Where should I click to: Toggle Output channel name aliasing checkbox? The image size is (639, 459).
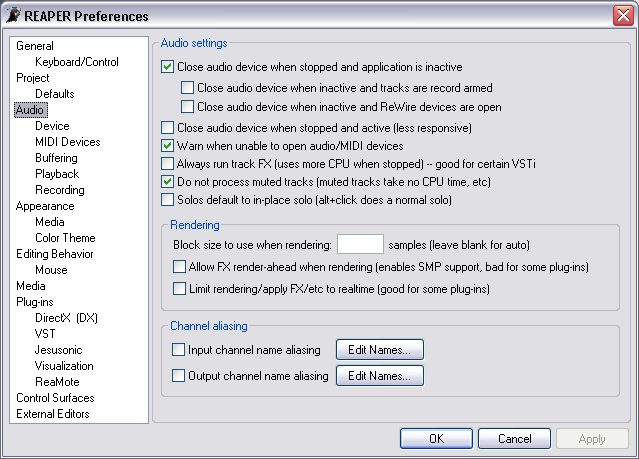pyautogui.click(x=178, y=376)
